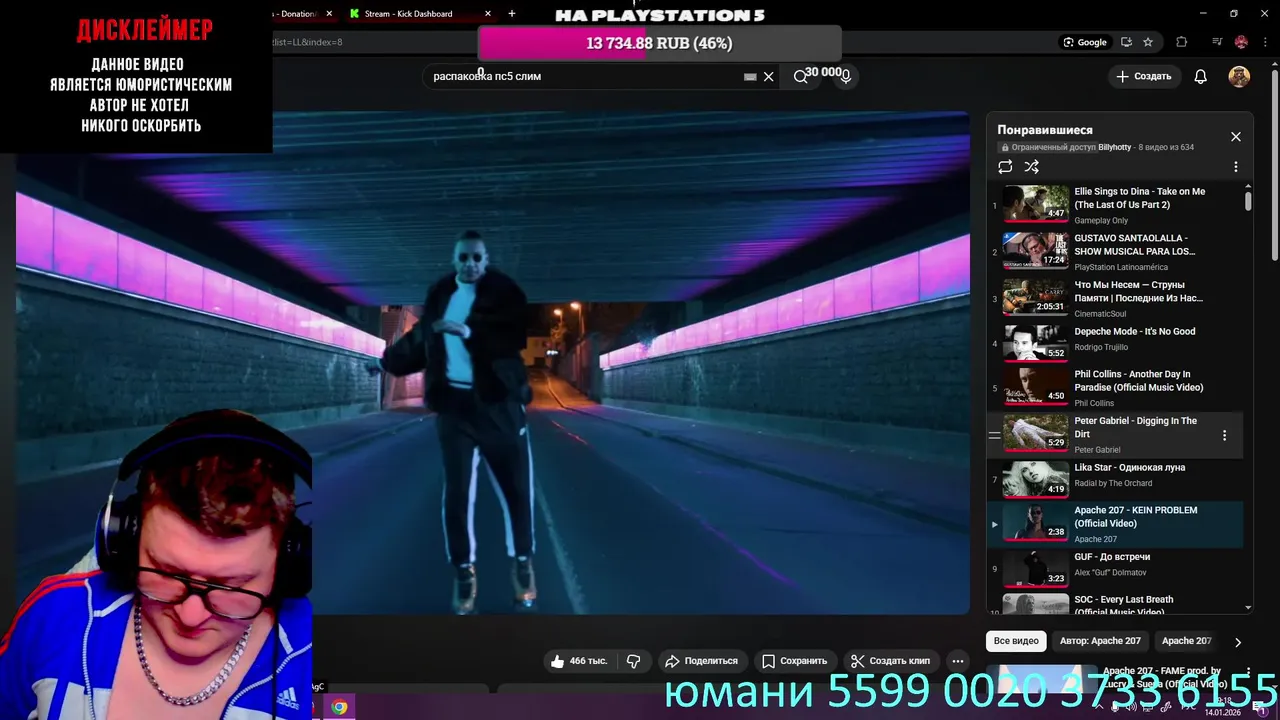Open more actions menu below video
Viewport: 1280px width, 720px height.
(958, 661)
